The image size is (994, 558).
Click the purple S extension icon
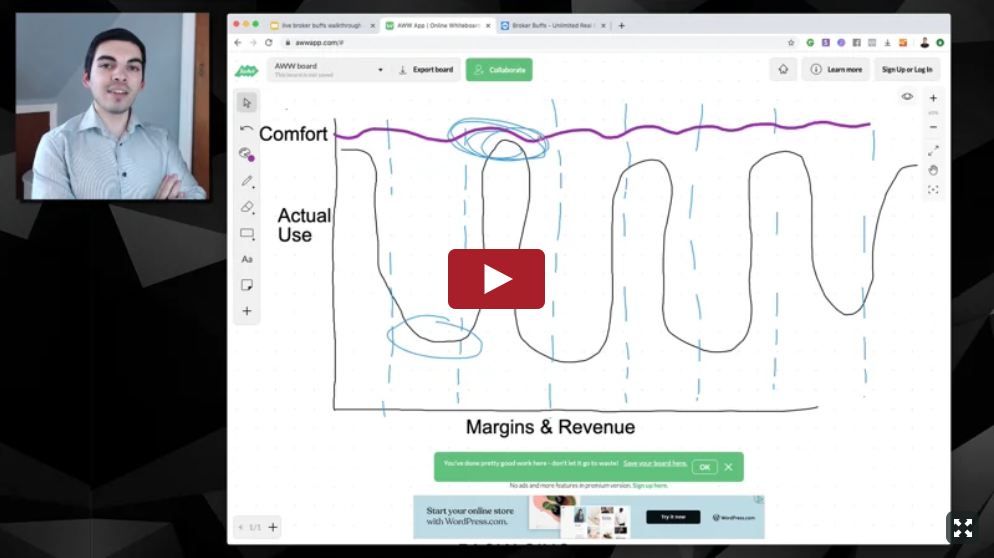(x=825, y=42)
